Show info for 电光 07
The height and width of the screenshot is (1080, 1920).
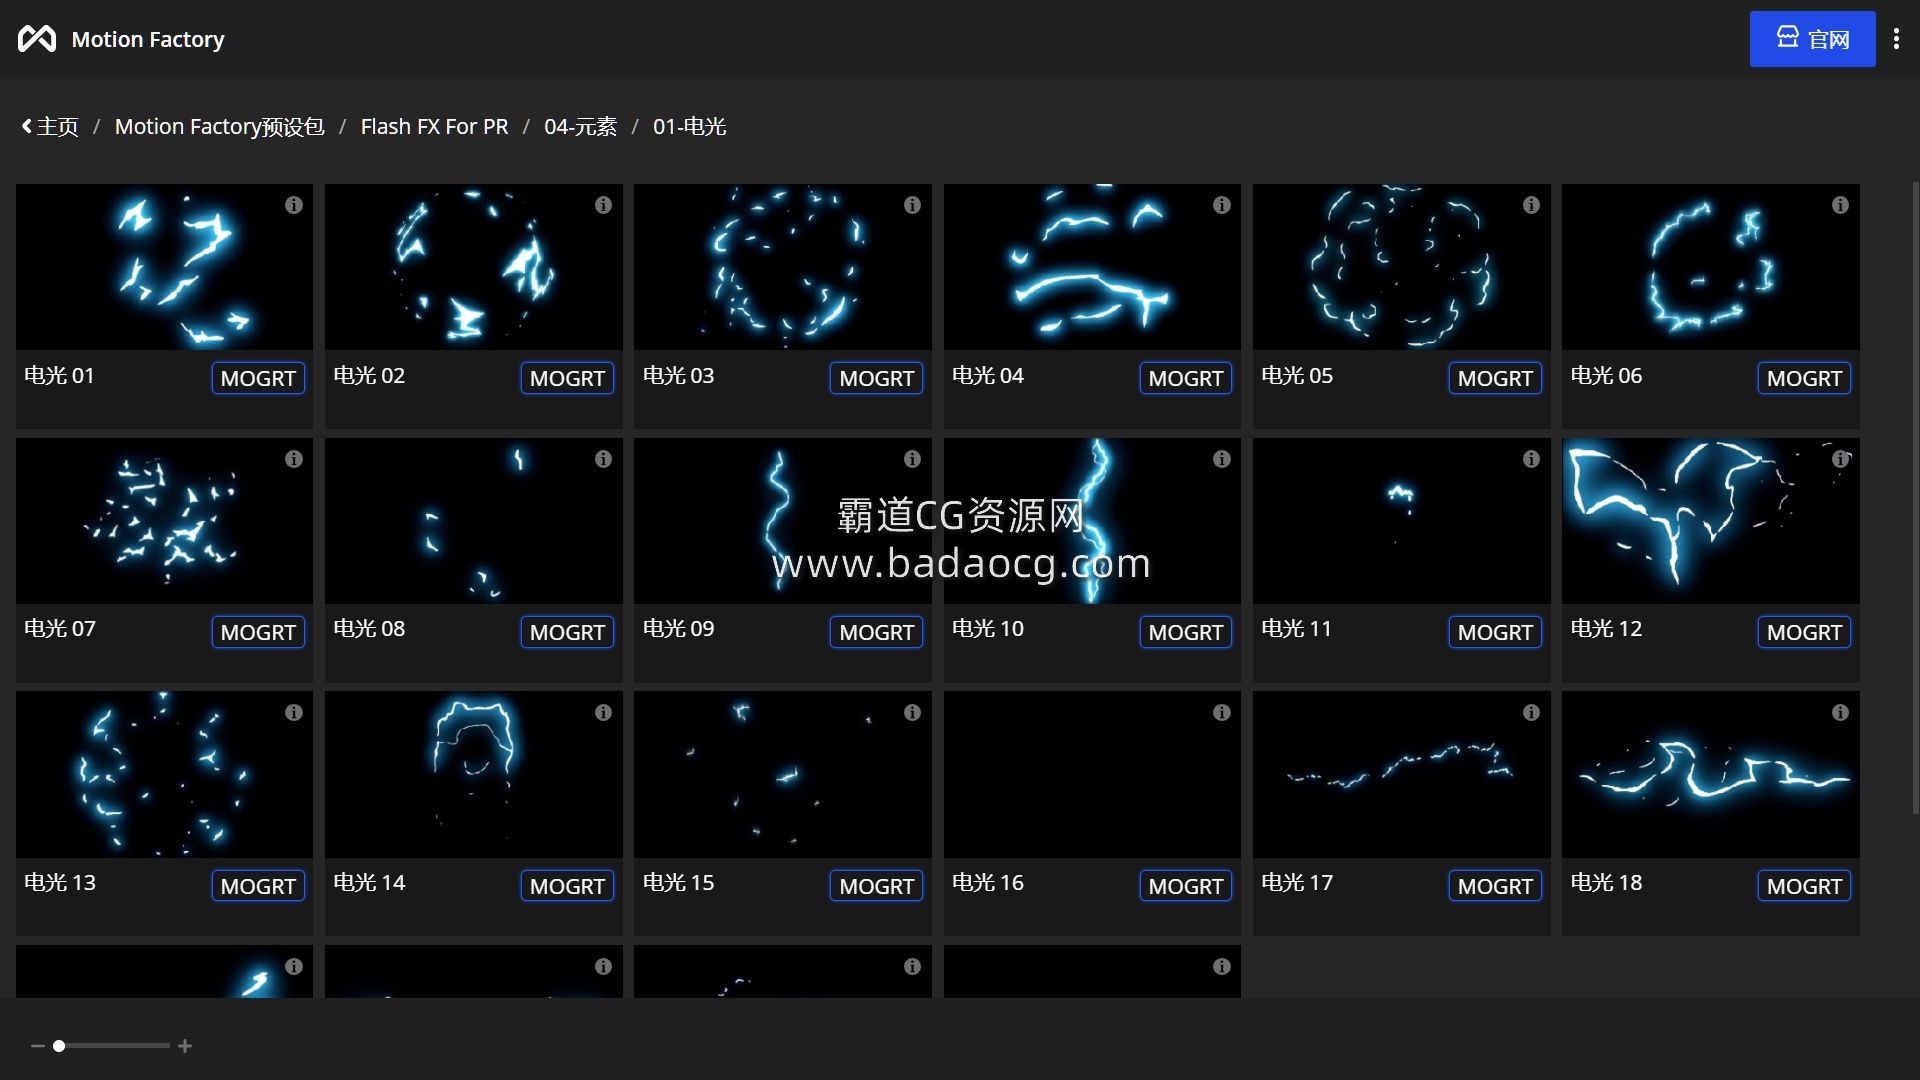(293, 459)
